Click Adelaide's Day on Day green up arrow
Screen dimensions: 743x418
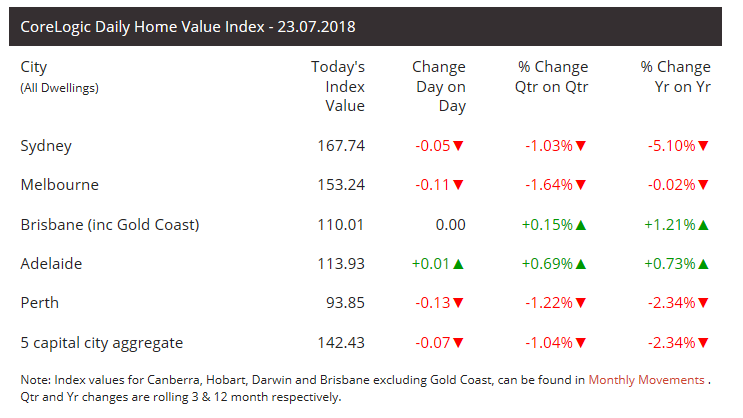coord(459,265)
